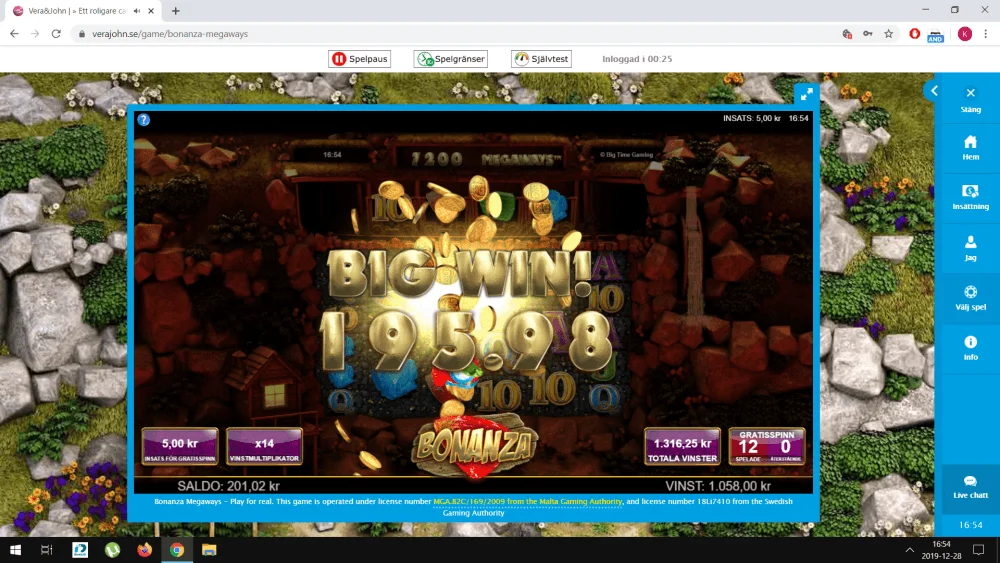The image size is (1000, 563).
Task: Expand the game to fullscreen
Action: point(806,94)
